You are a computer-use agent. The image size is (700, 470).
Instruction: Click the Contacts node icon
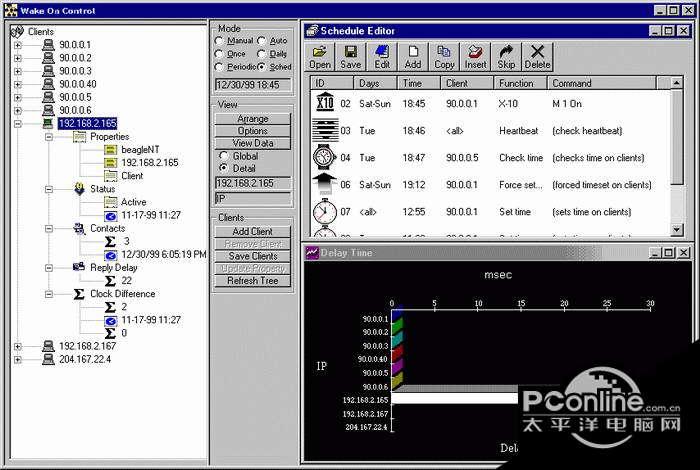click(79, 229)
